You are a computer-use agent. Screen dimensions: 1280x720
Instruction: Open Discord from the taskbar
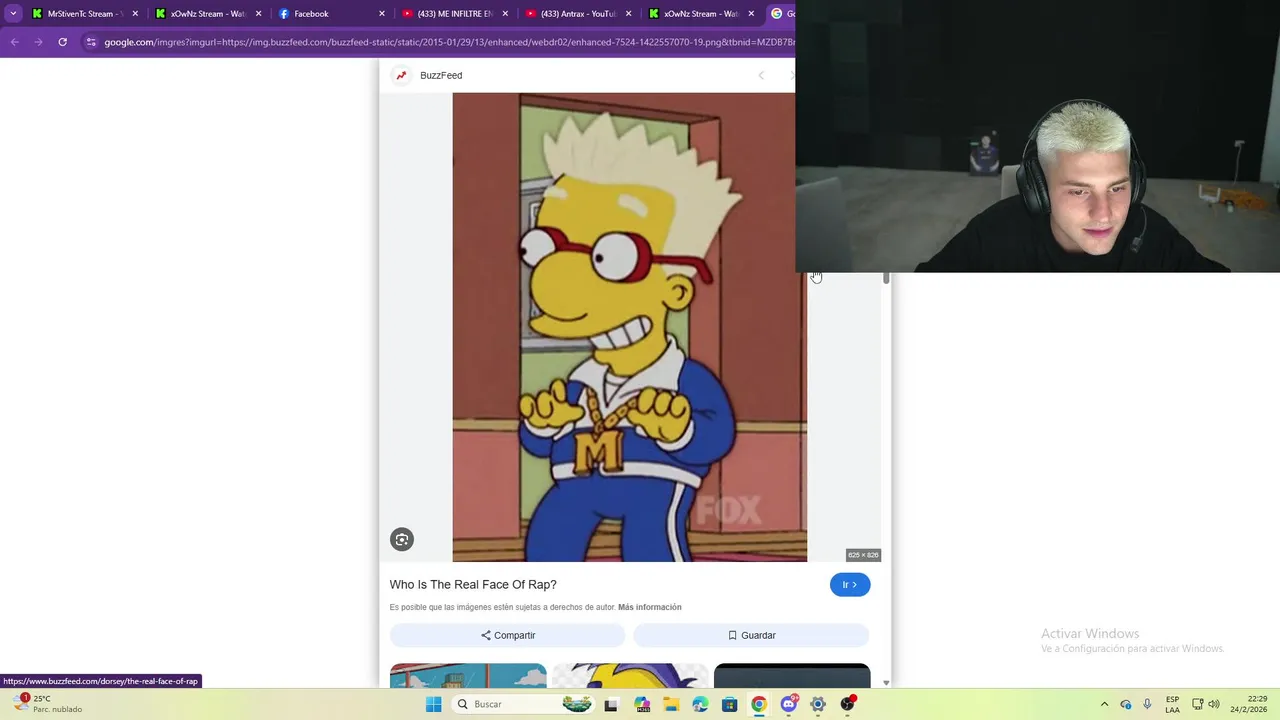tap(788, 704)
